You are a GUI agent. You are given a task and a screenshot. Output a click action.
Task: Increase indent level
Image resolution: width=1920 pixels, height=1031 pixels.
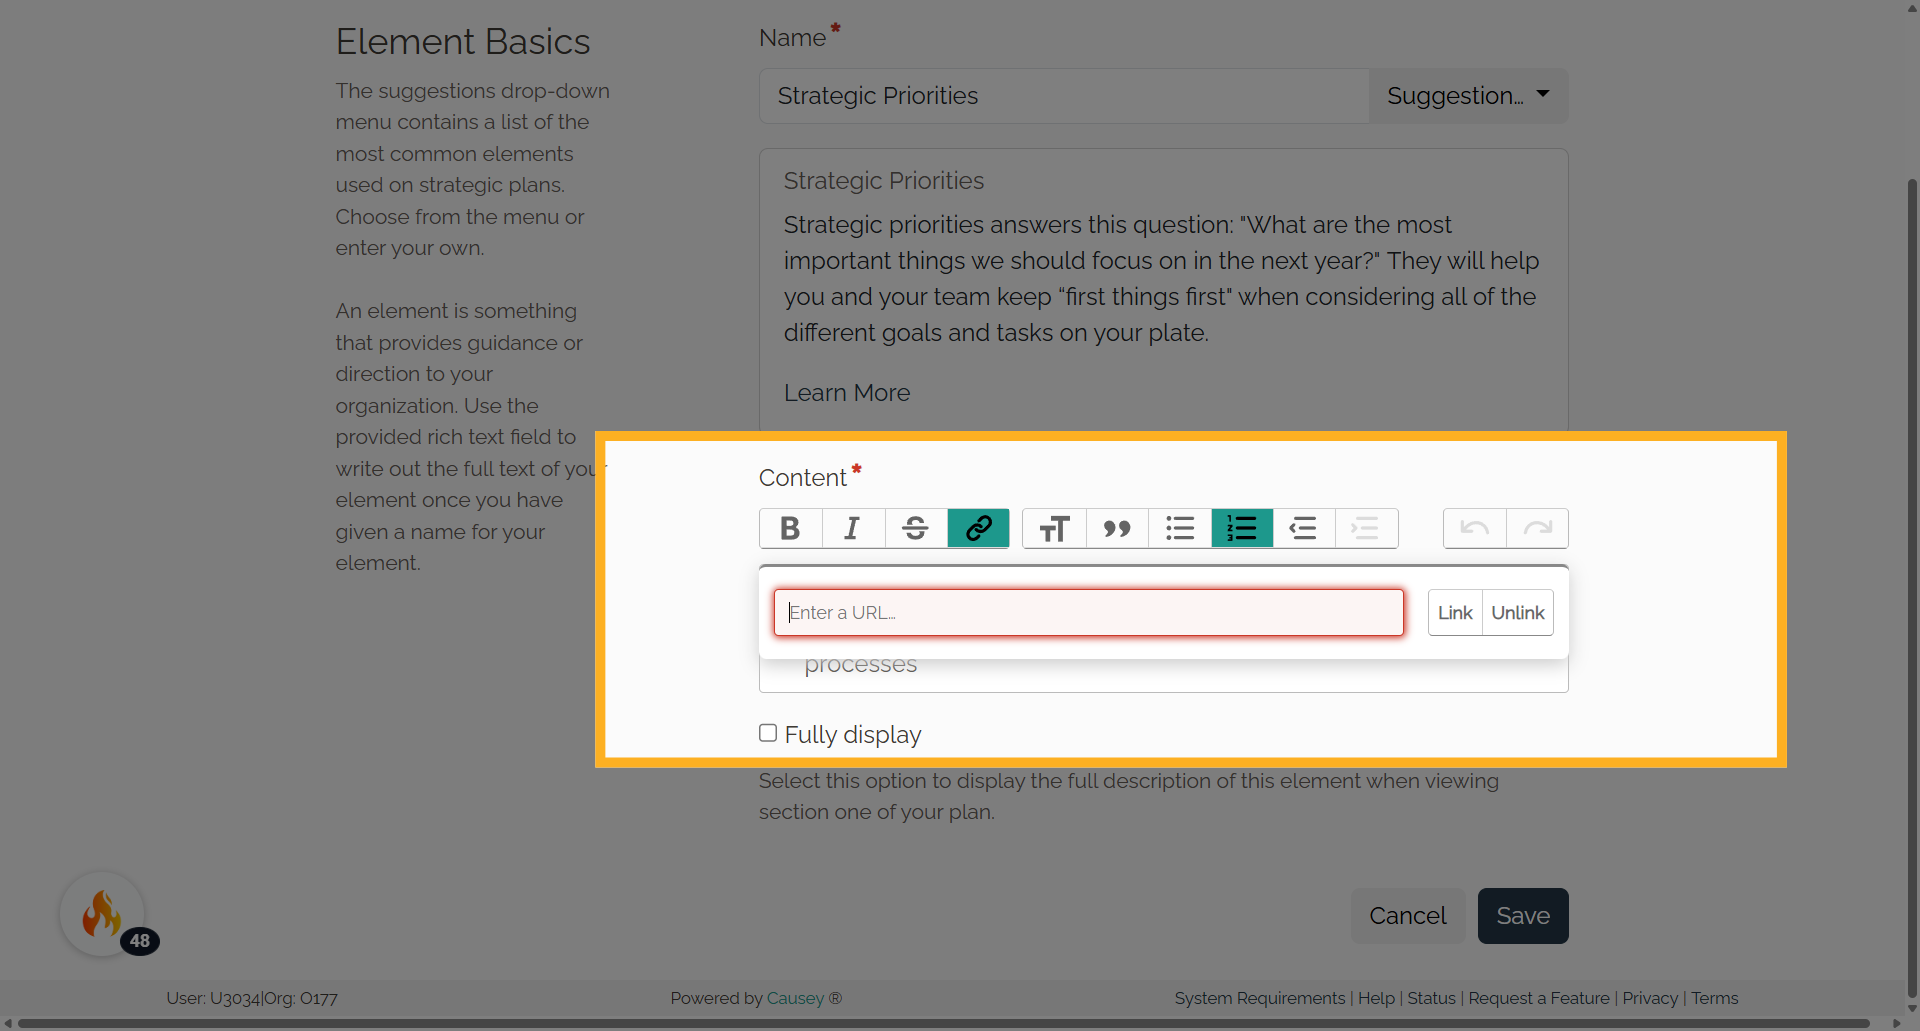click(x=1366, y=528)
